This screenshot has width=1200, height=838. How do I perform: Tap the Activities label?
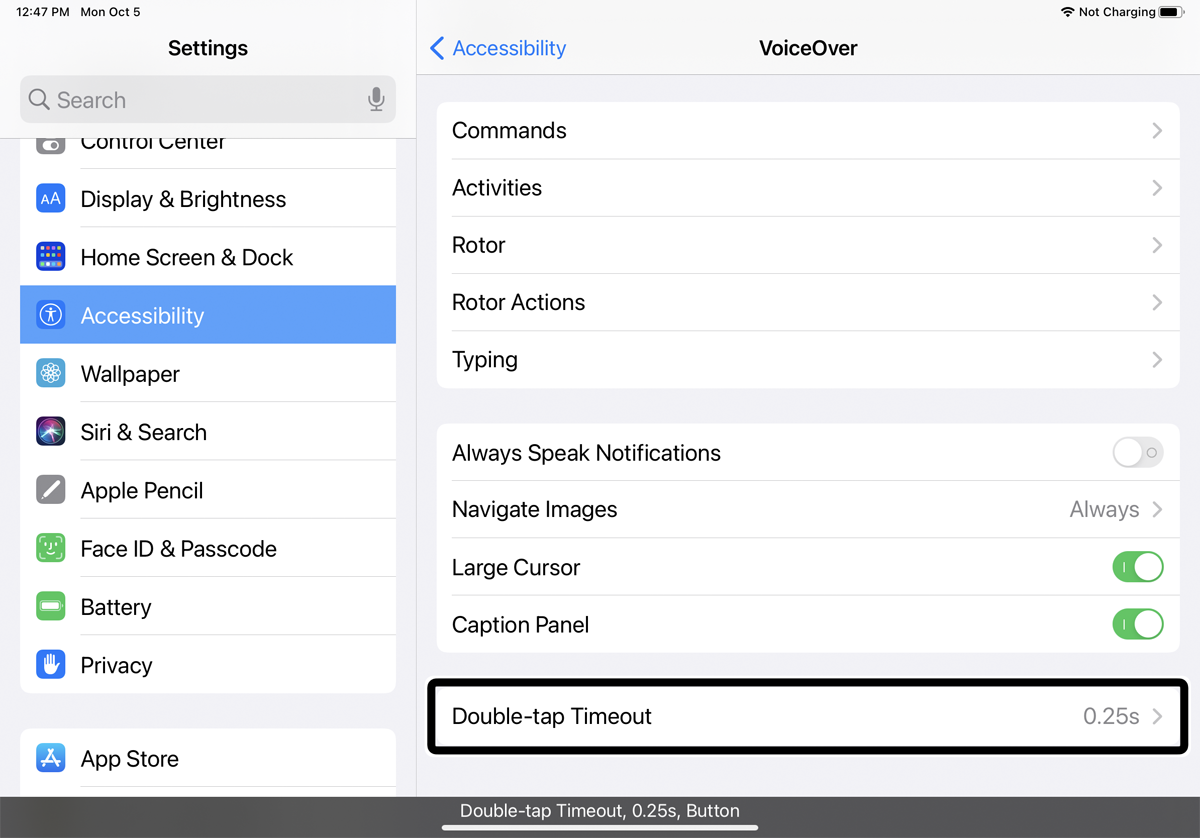[x=497, y=188]
